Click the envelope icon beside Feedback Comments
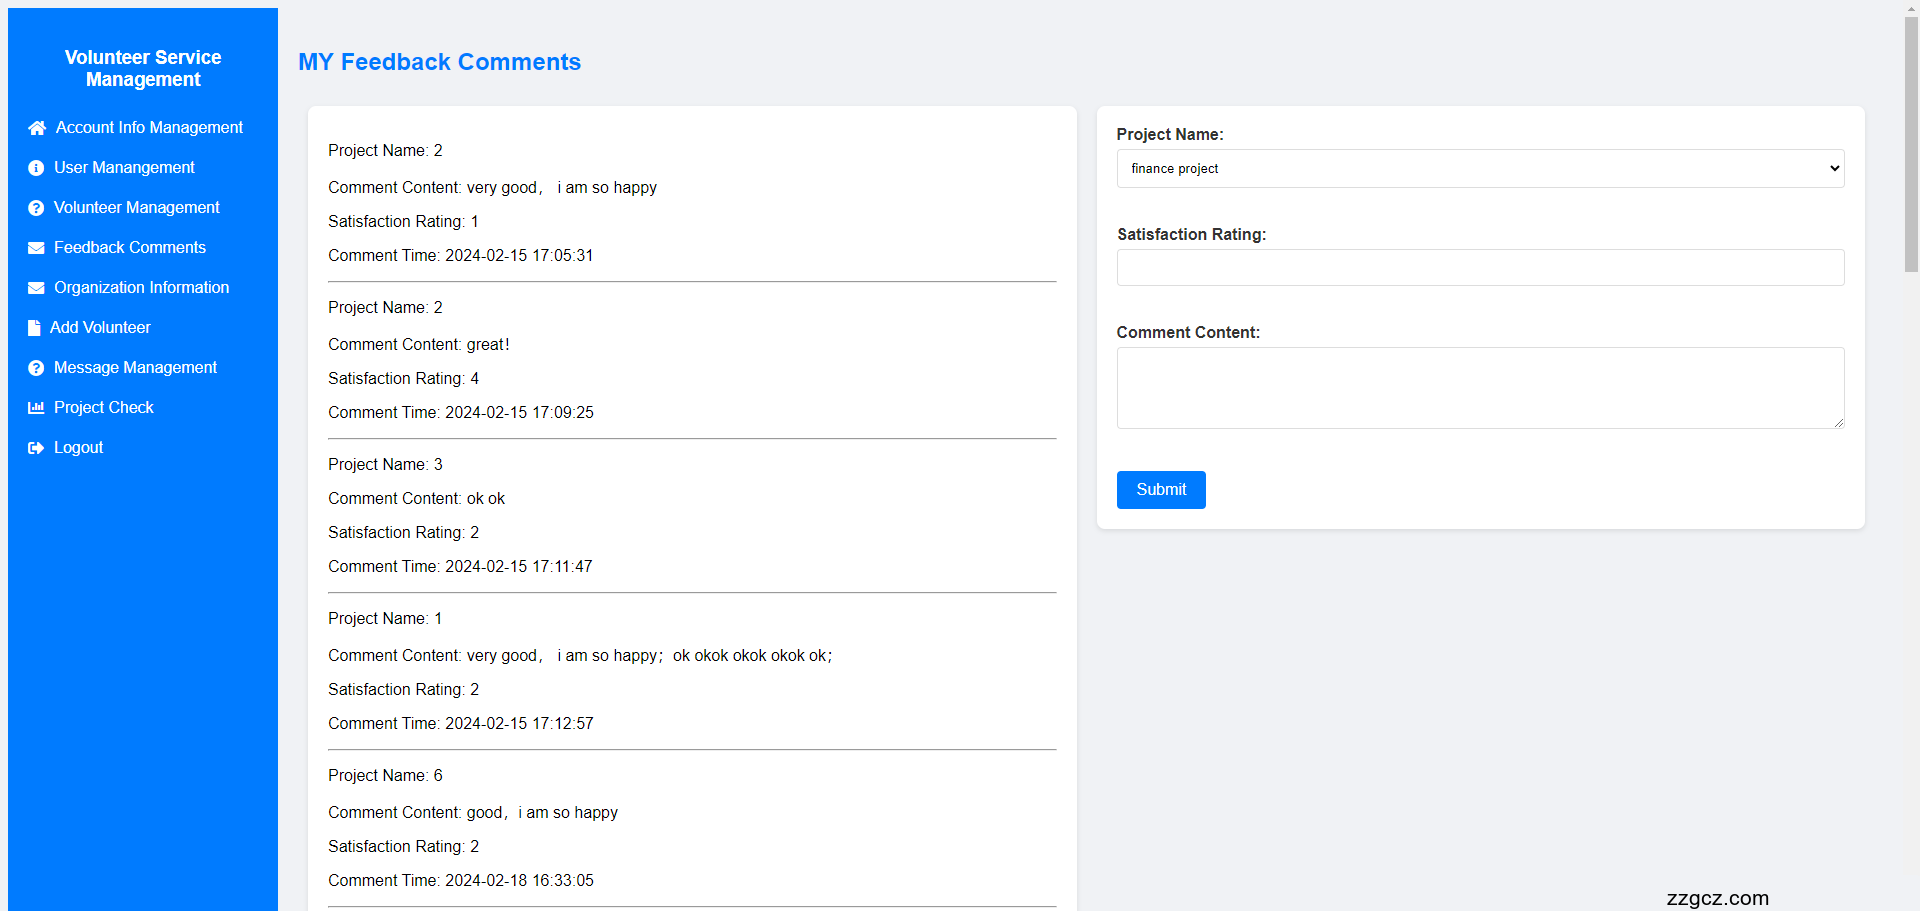Viewport: 1920px width, 911px height. pyautogui.click(x=36, y=248)
